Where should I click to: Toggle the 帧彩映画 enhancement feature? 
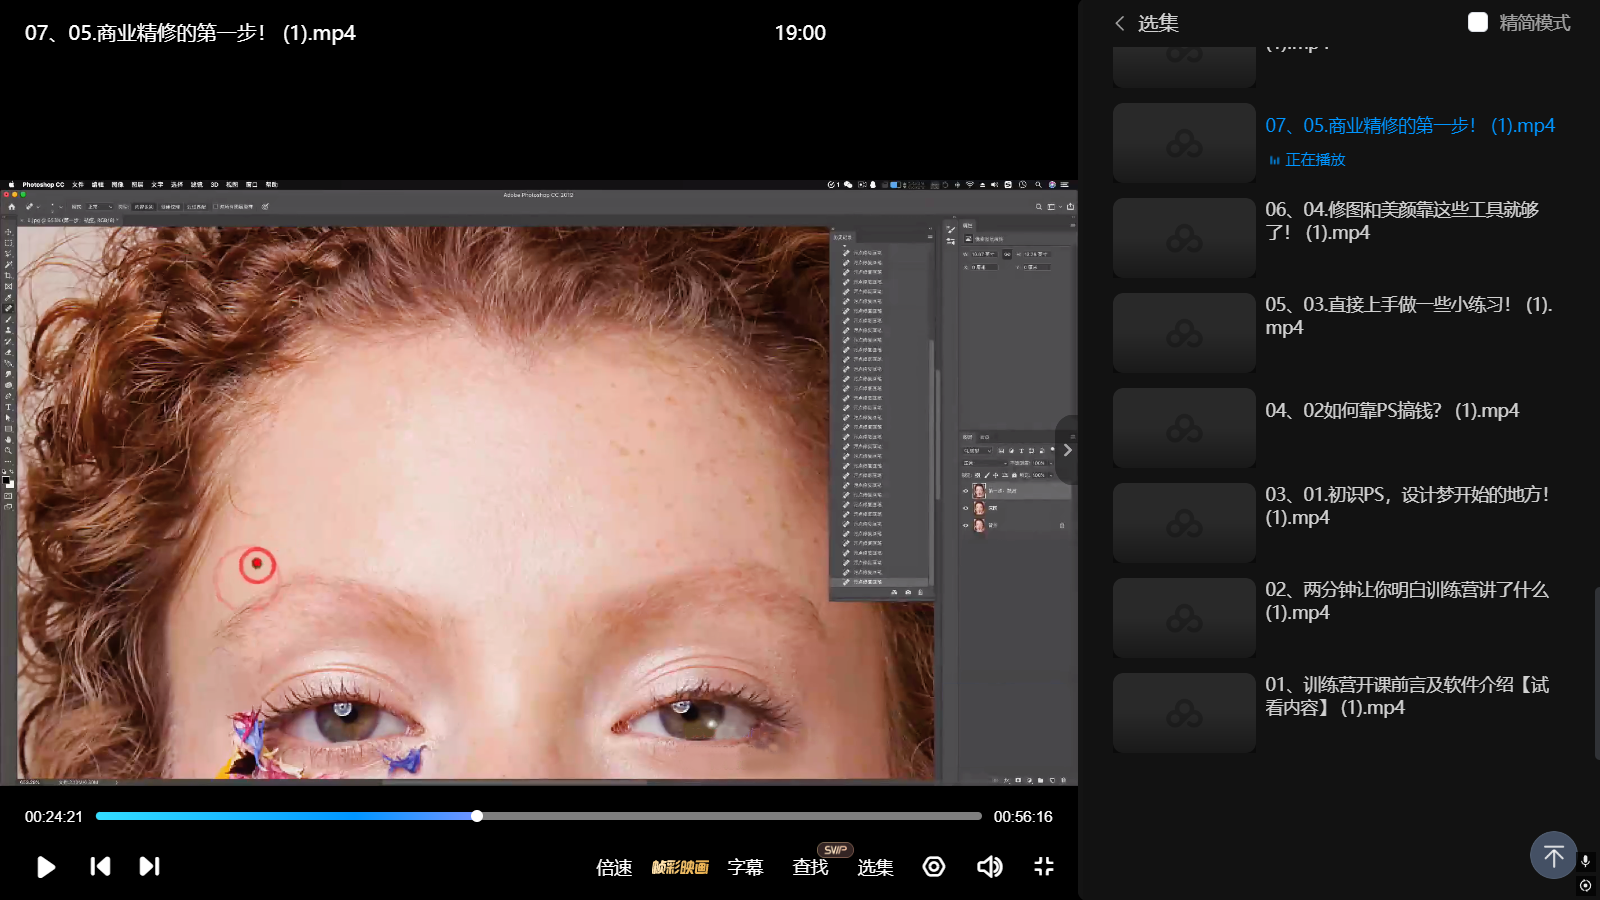click(680, 868)
